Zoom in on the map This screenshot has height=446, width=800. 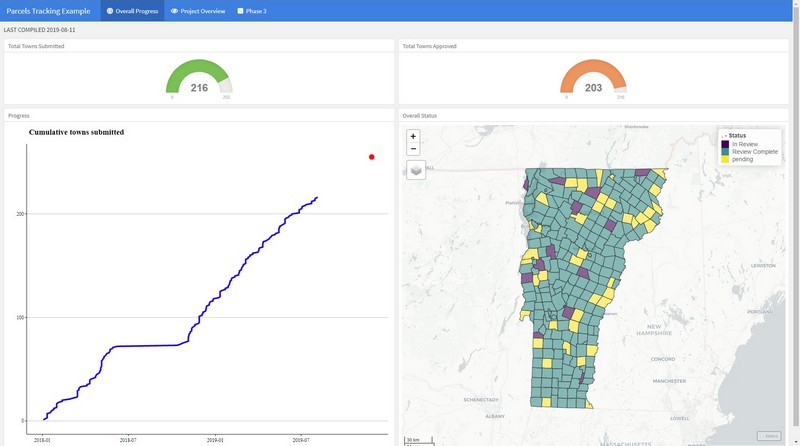(414, 136)
